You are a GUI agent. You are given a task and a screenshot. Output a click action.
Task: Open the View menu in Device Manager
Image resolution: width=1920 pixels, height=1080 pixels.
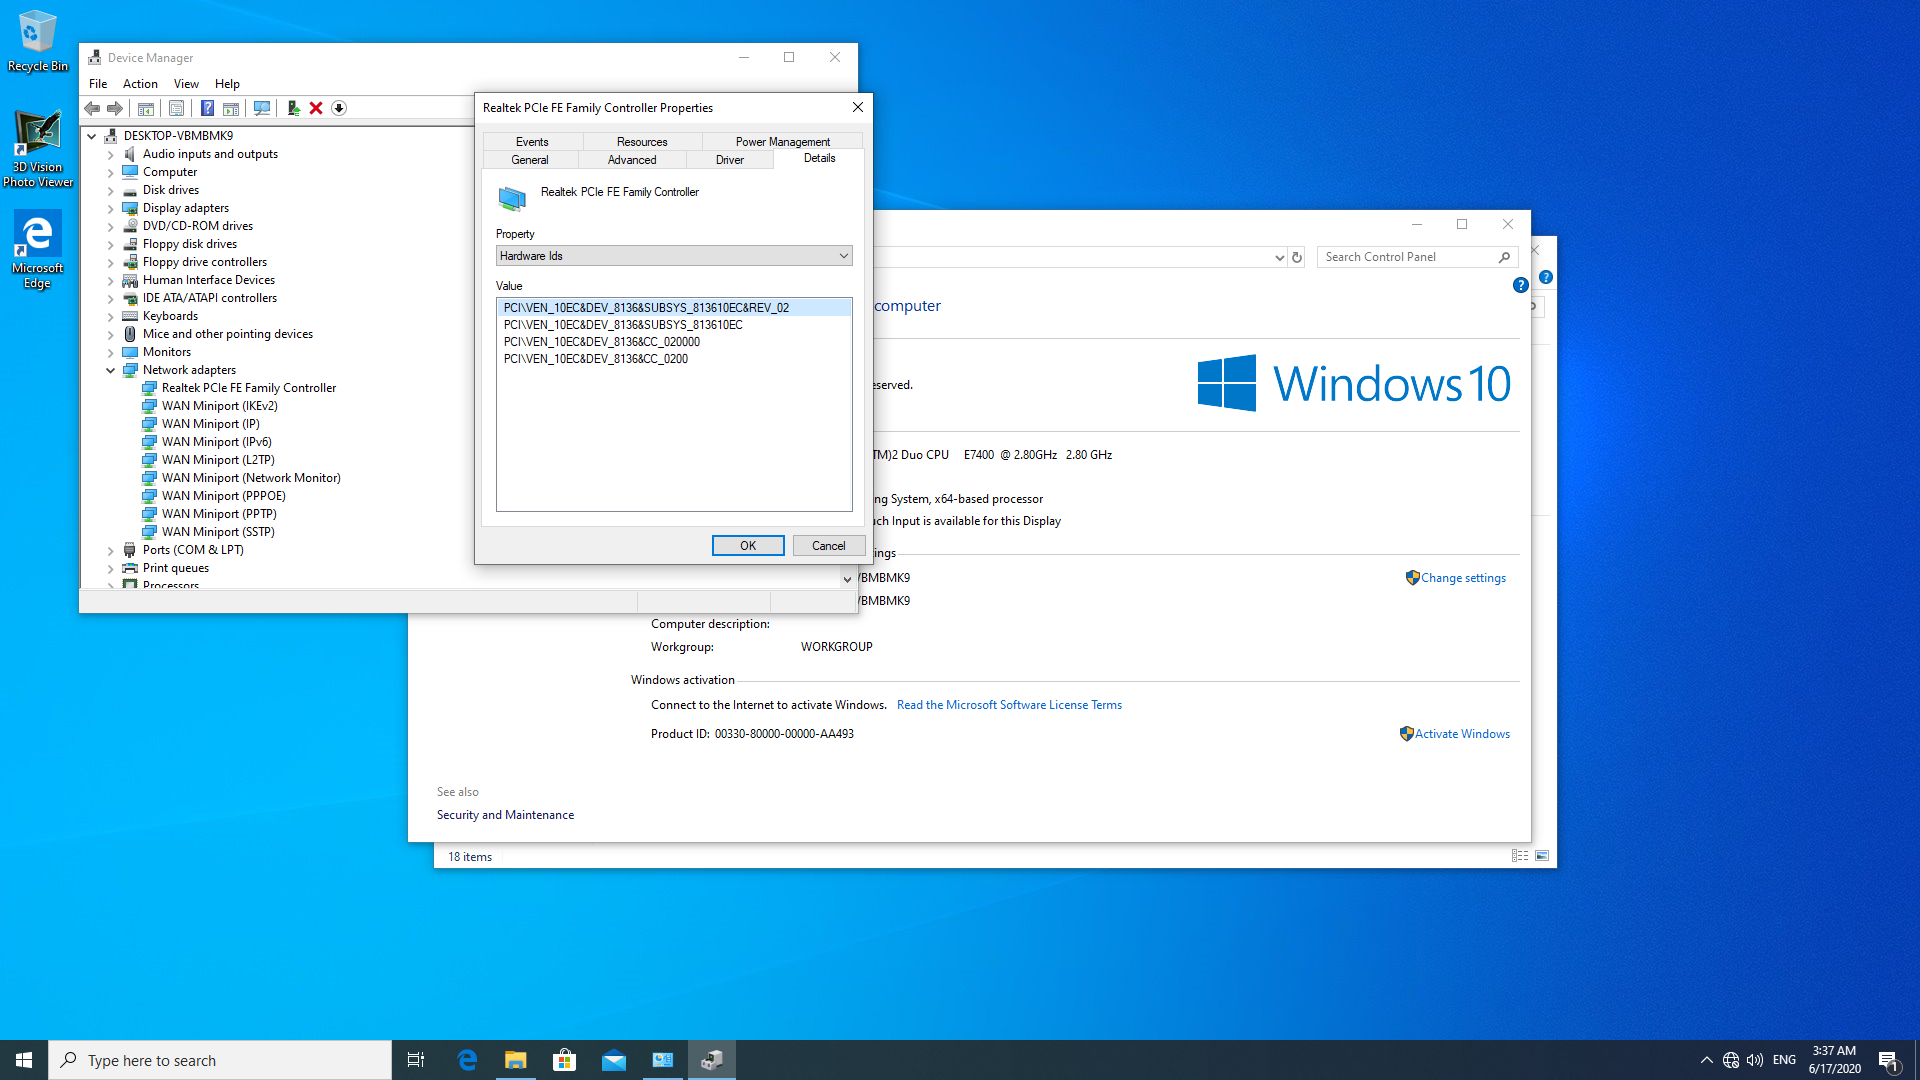point(186,84)
